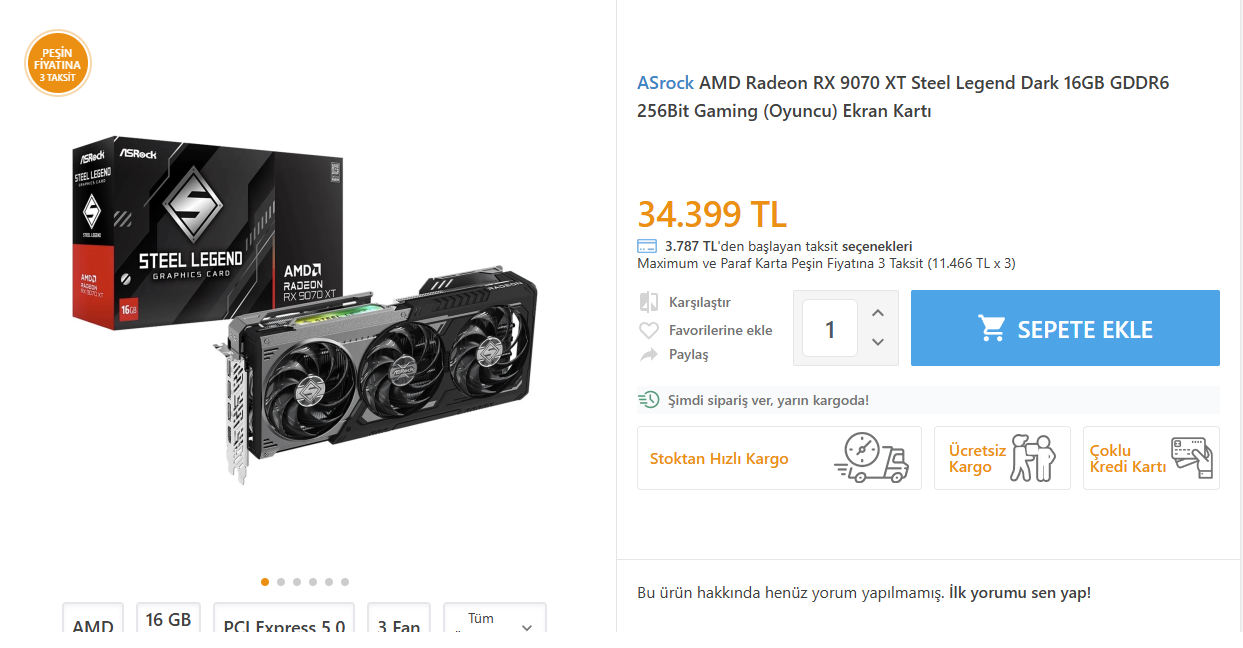1243x648 pixels.
Task: Increase quantity with the up arrow
Action: (878, 313)
